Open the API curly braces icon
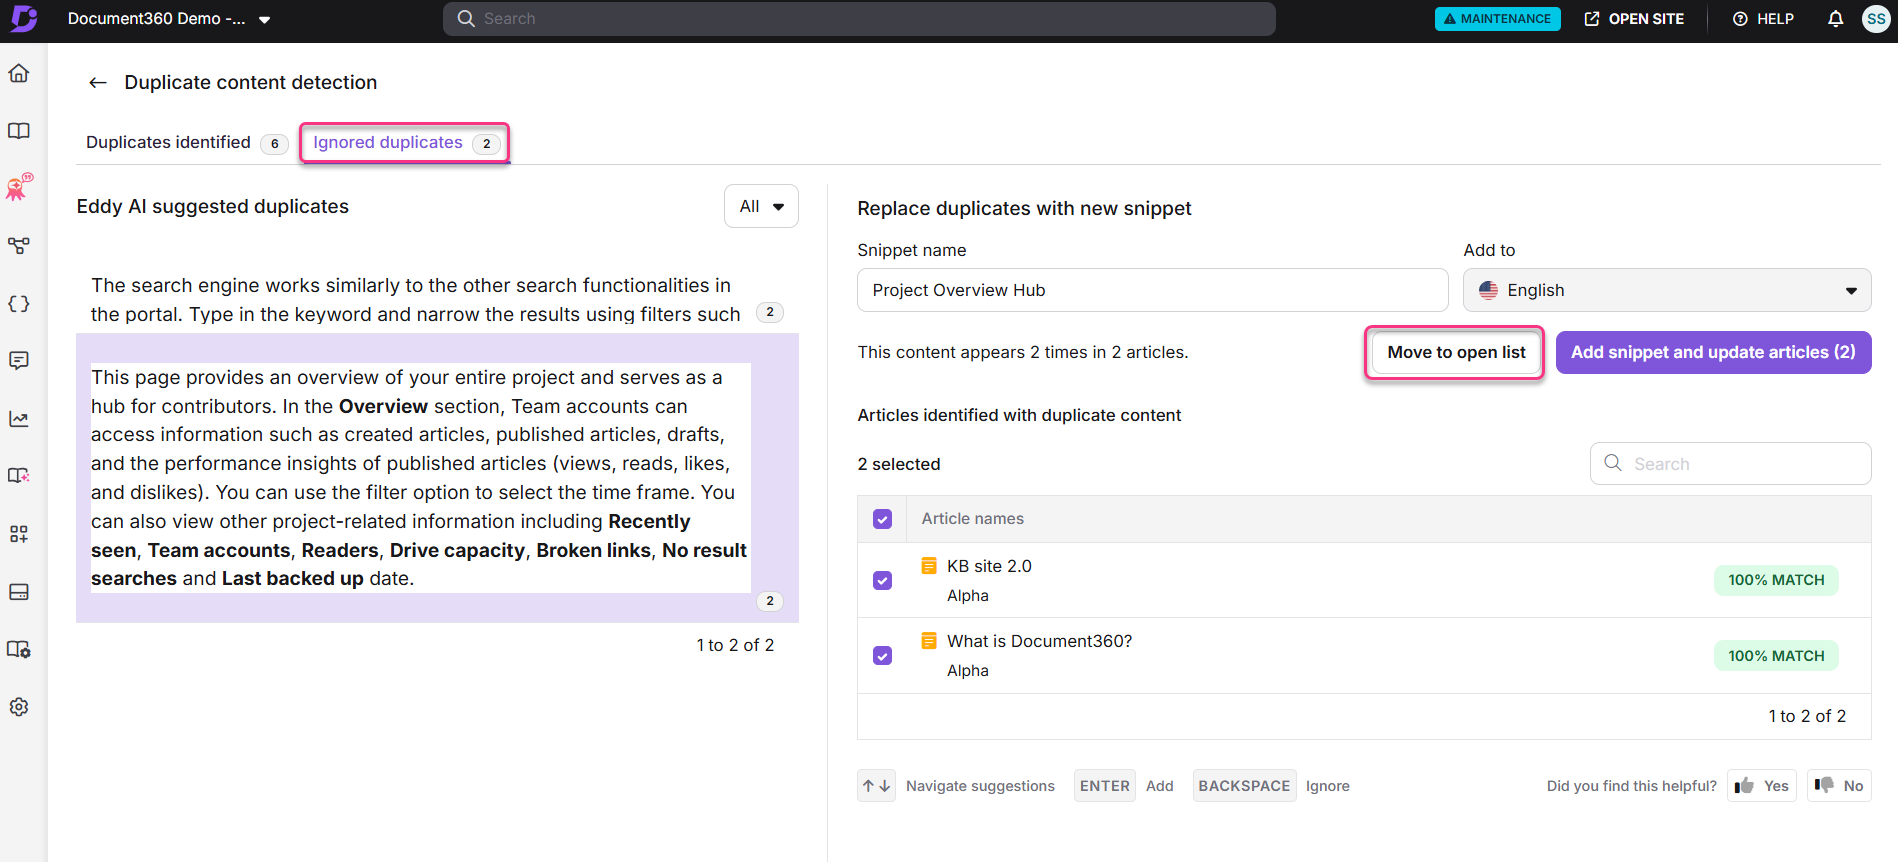This screenshot has width=1898, height=862. (19, 303)
